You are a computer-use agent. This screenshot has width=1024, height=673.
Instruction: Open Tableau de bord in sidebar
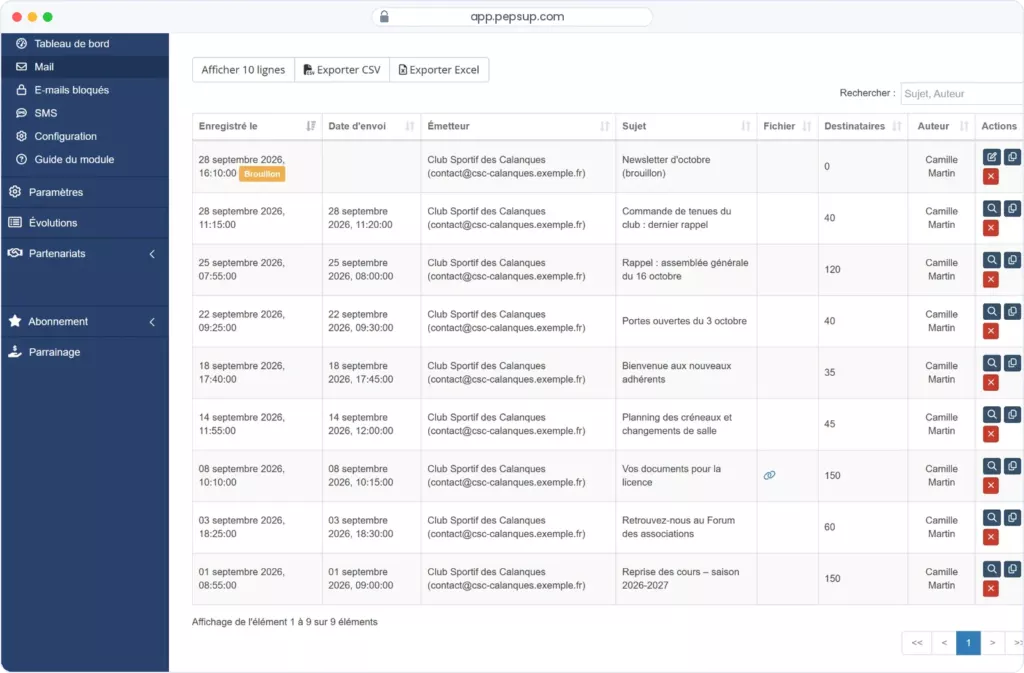coord(85,44)
